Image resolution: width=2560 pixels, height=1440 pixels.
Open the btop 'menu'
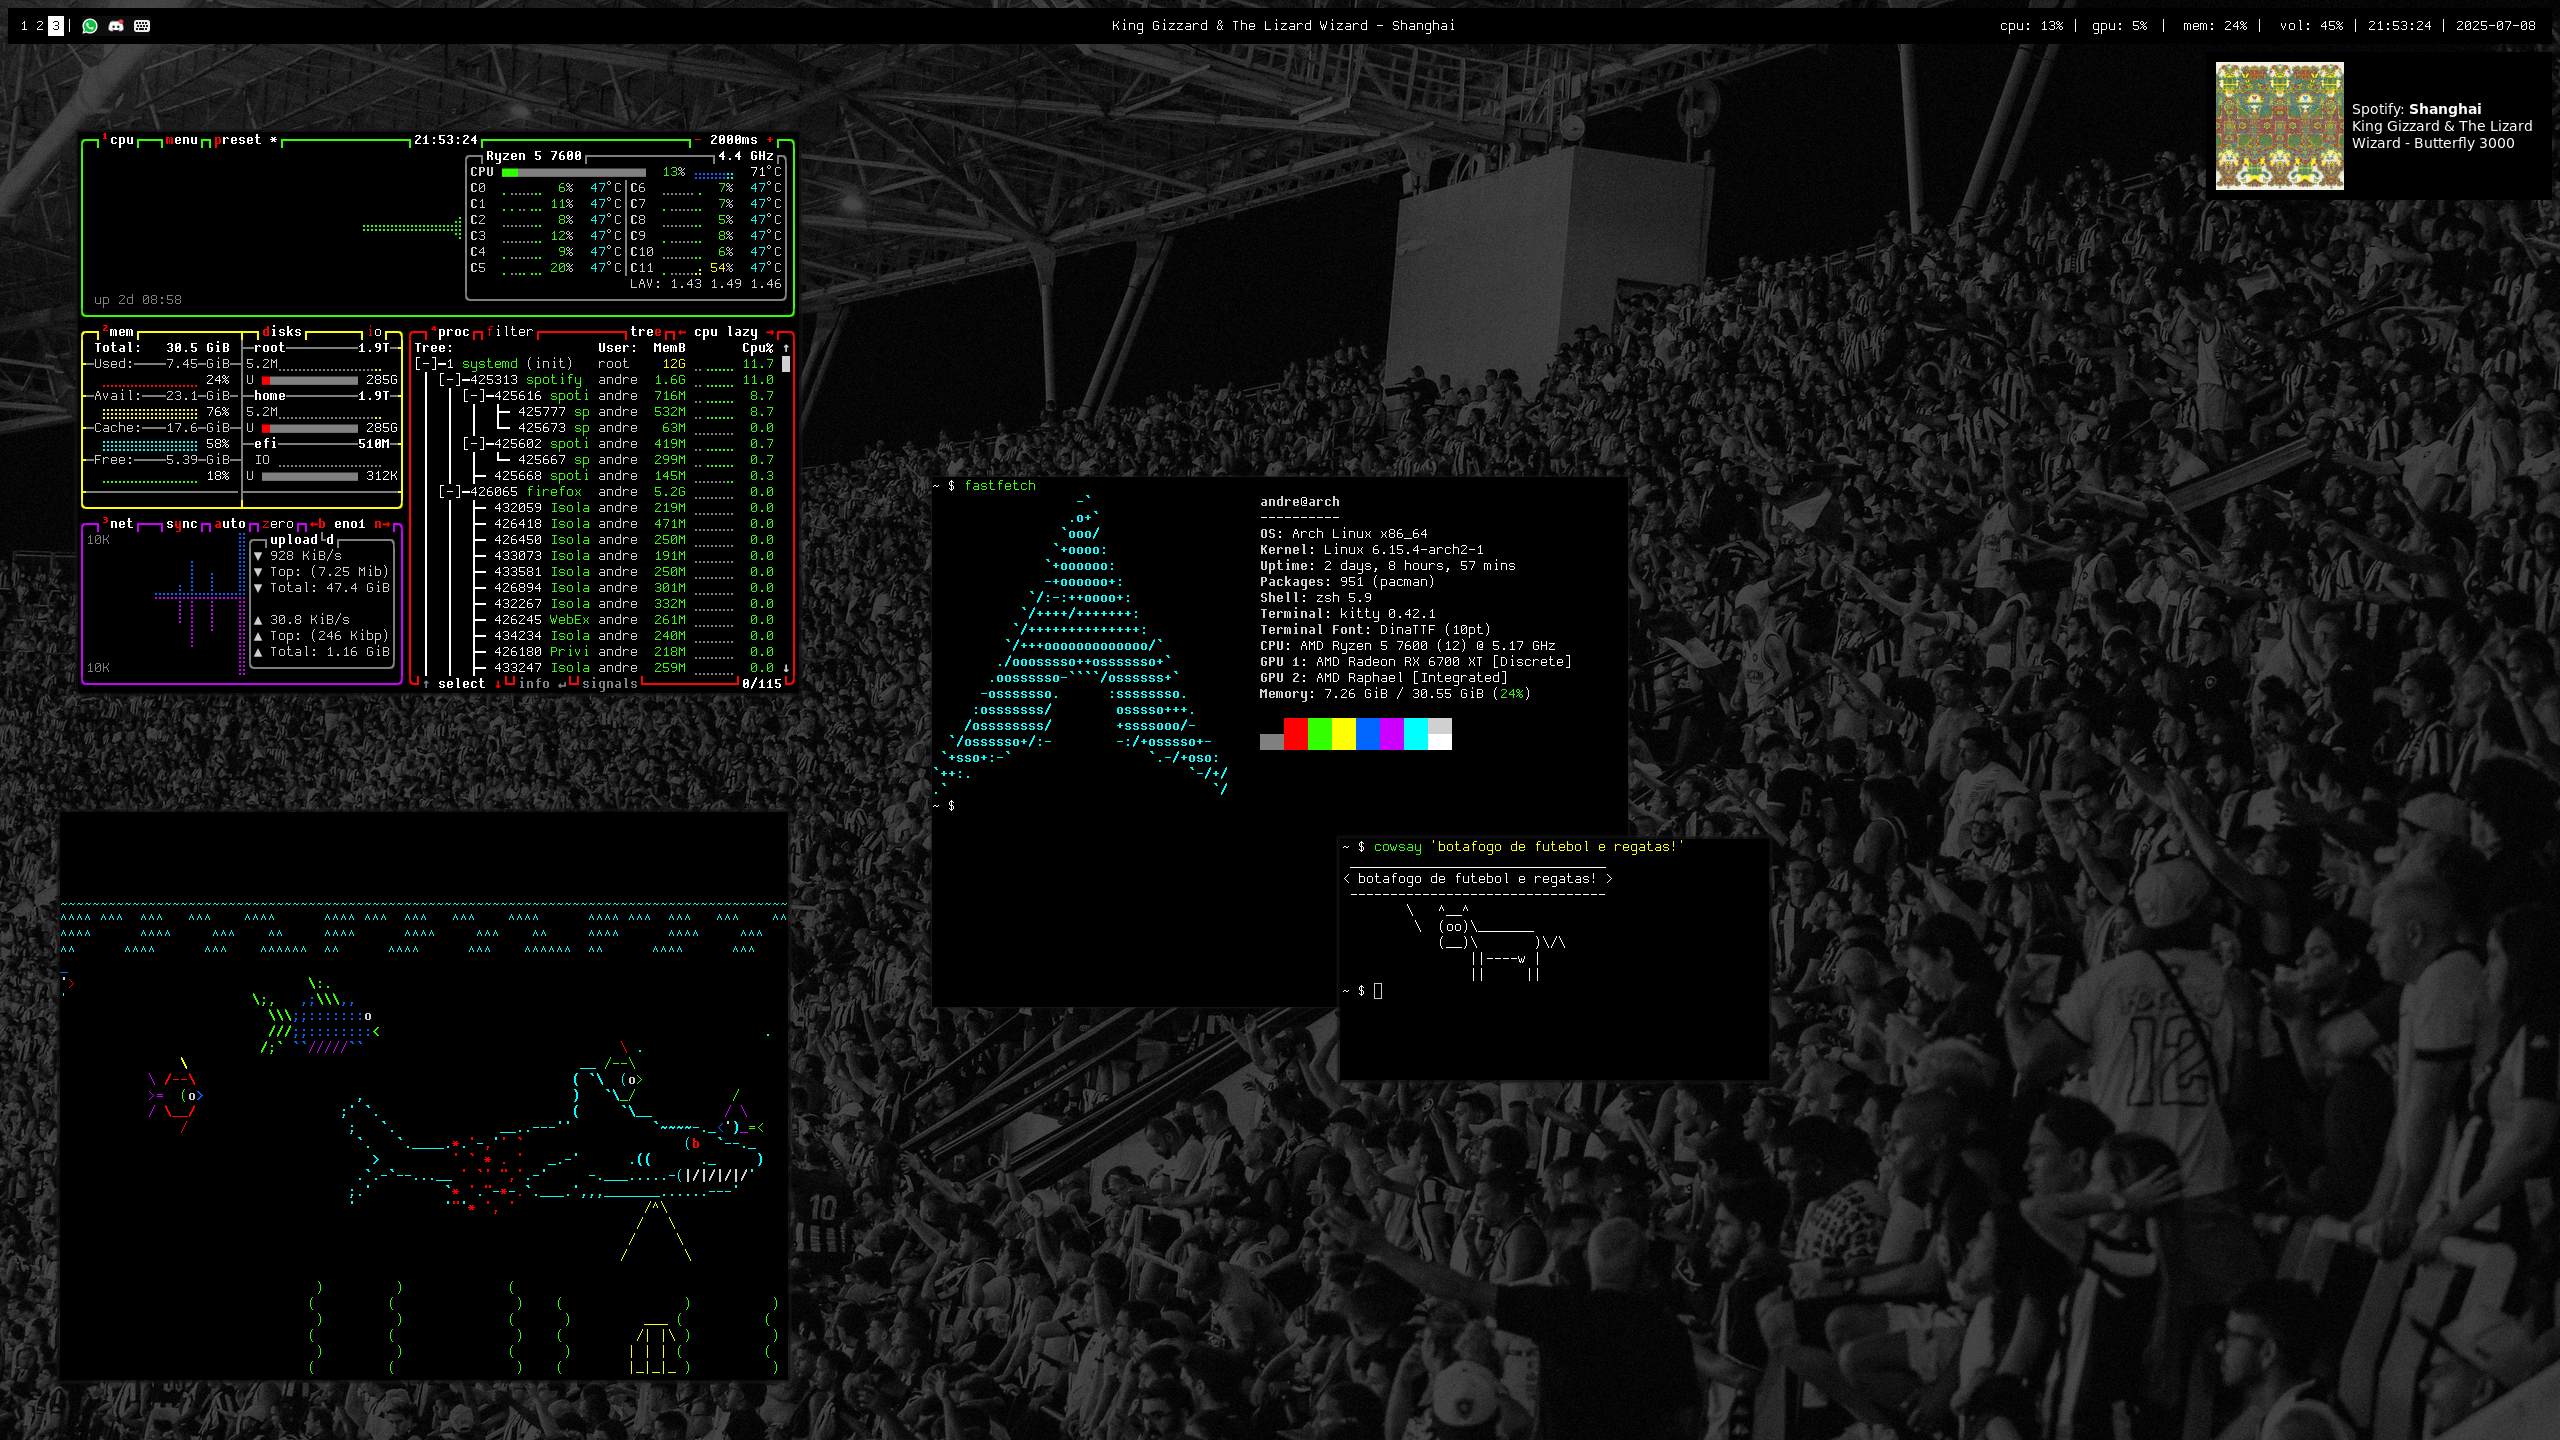click(x=182, y=140)
